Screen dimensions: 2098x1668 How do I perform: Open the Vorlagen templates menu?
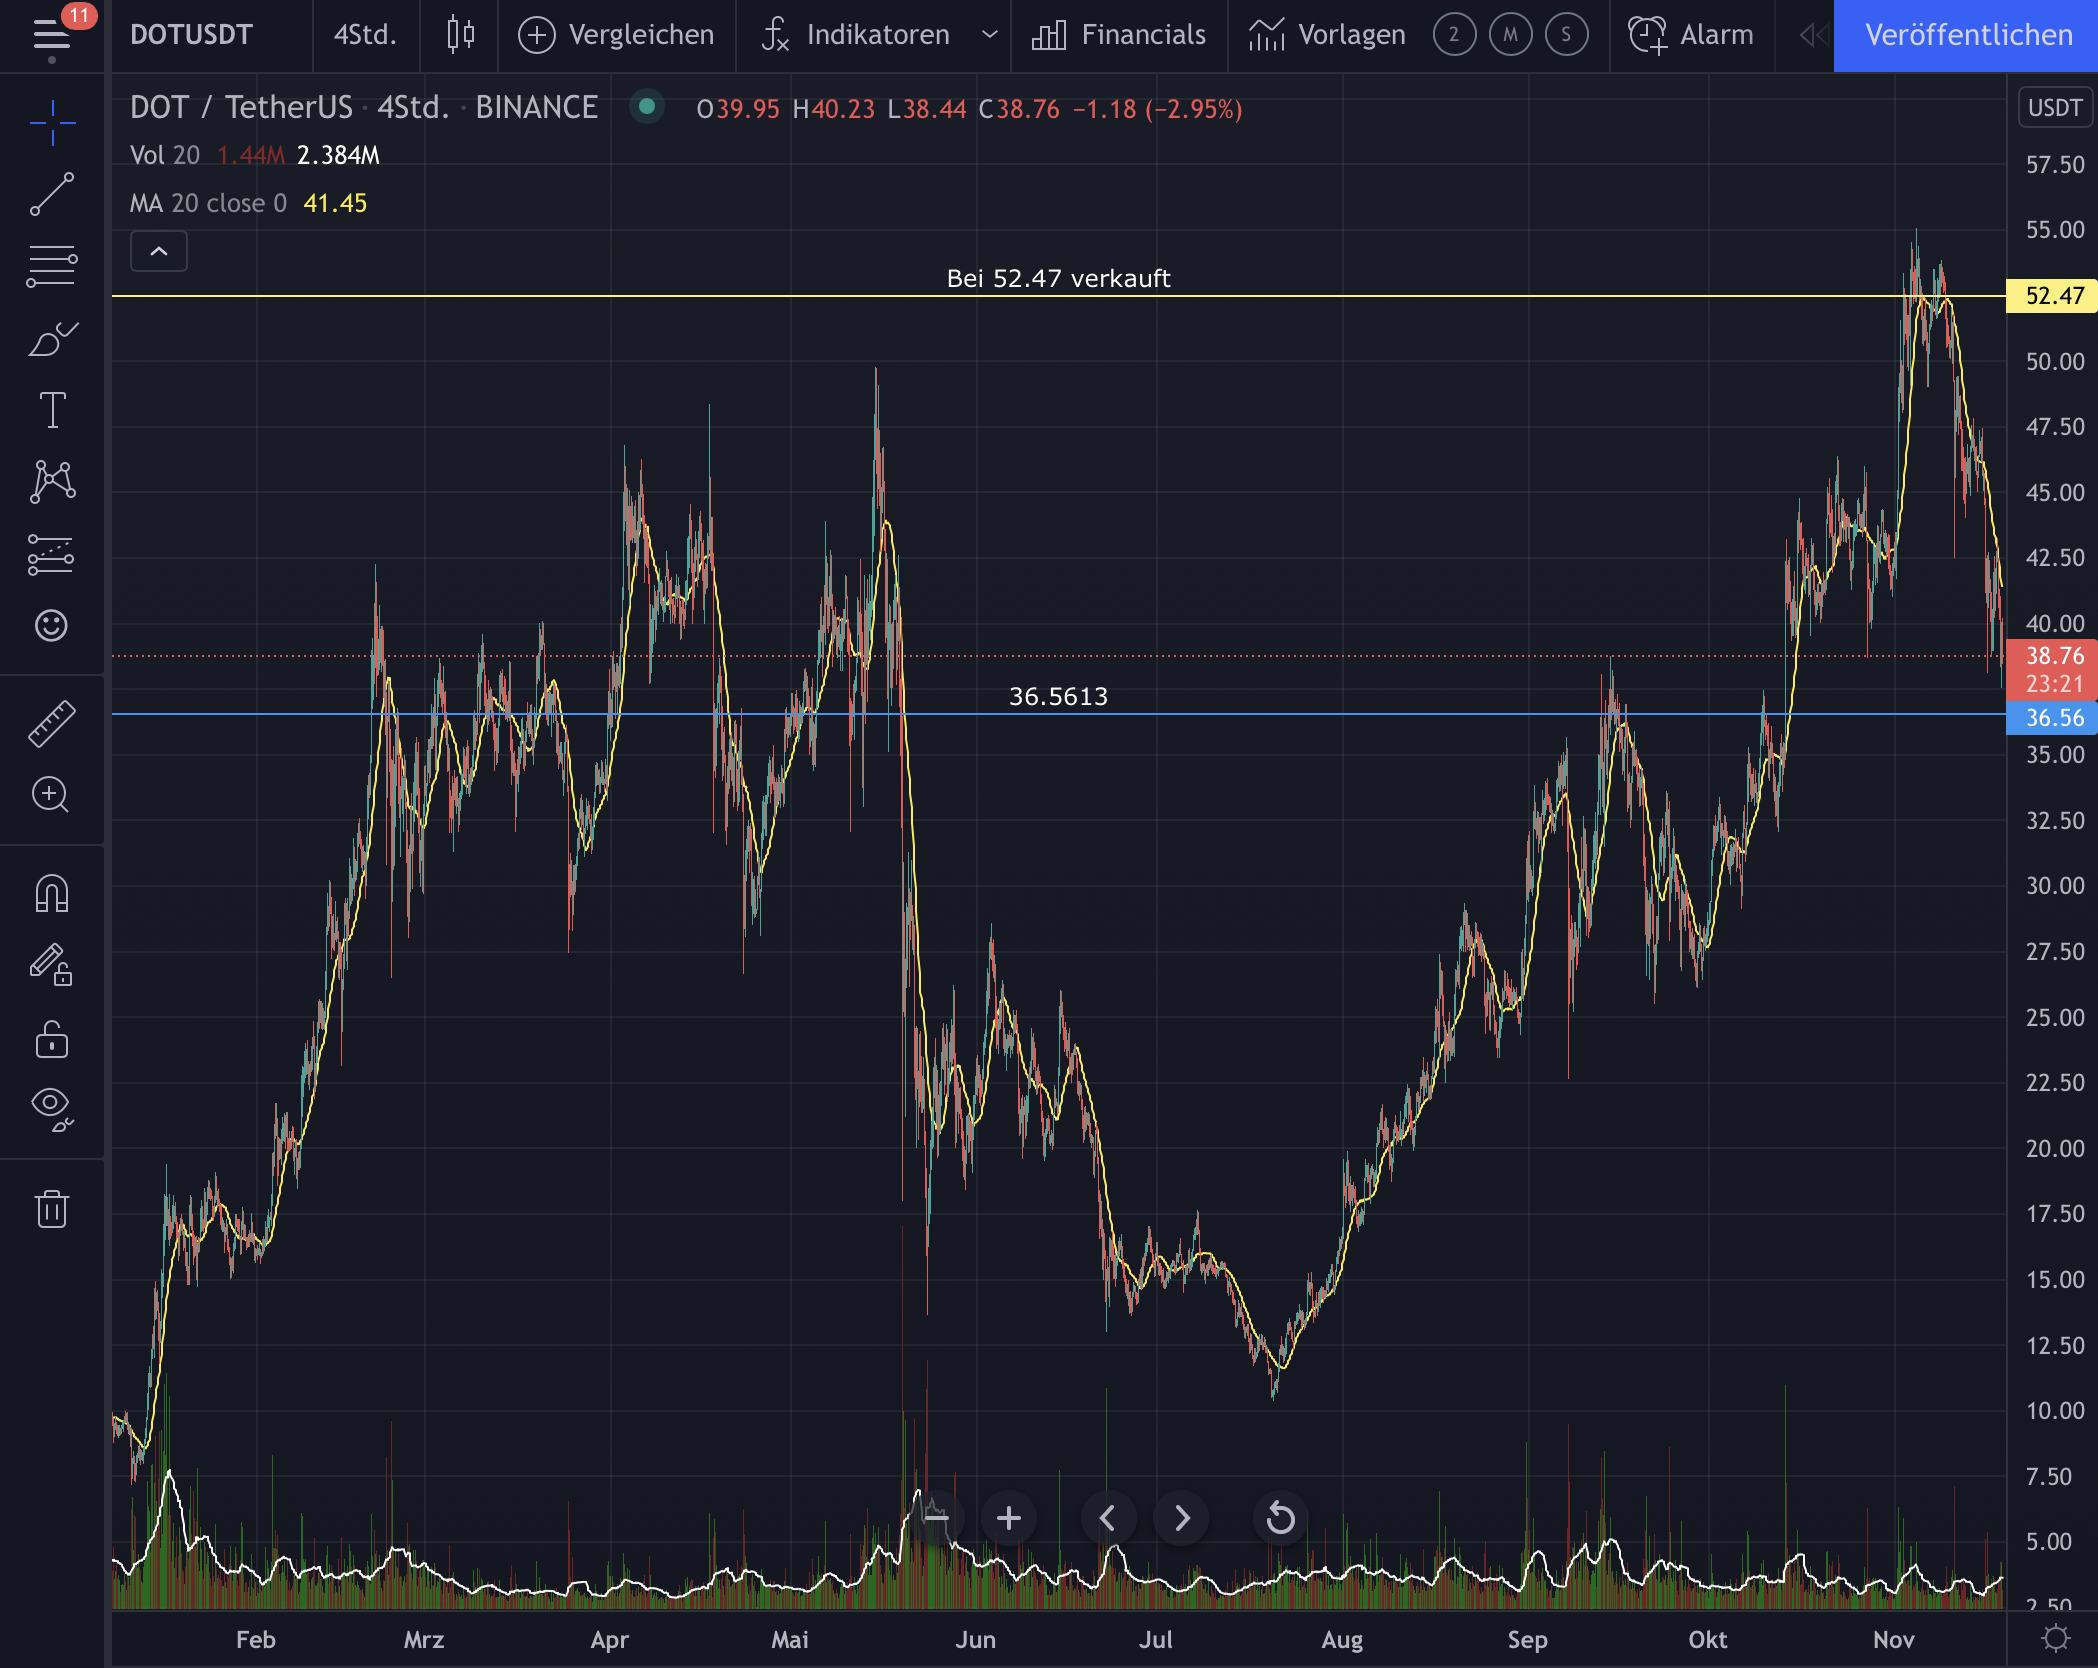[x=1327, y=35]
